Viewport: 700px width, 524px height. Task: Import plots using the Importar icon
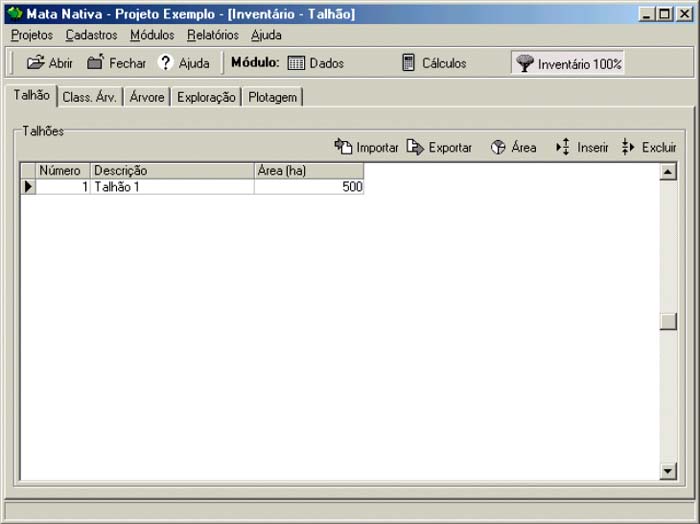coord(343,147)
